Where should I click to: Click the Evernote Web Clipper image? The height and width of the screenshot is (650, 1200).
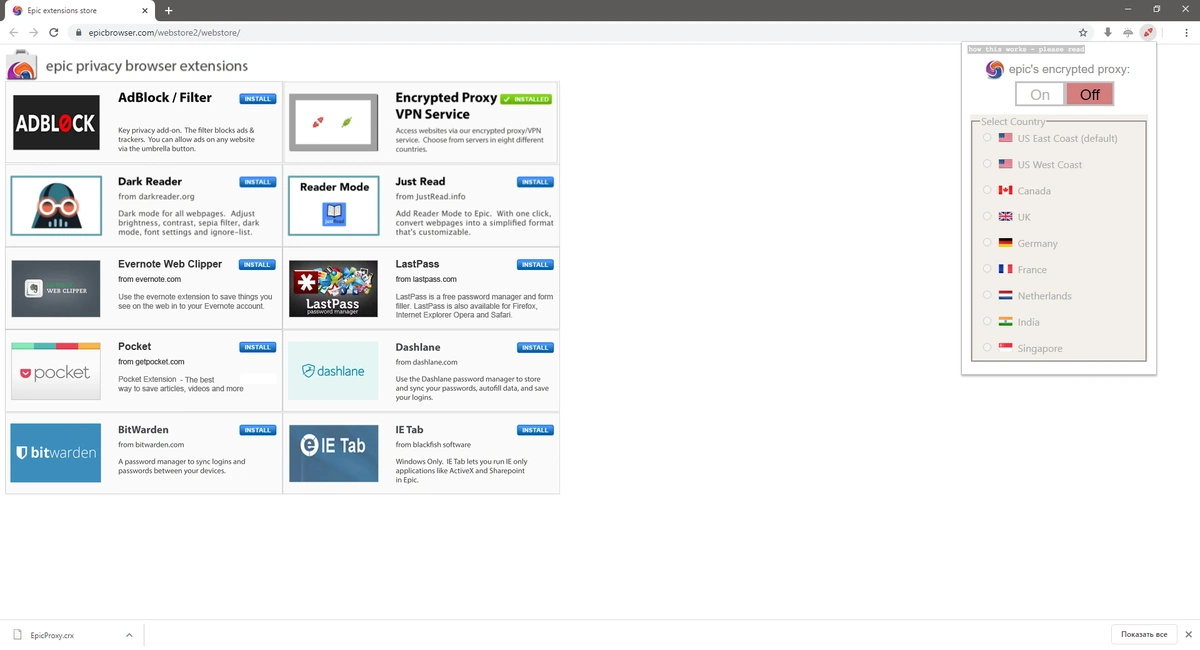pos(56,288)
